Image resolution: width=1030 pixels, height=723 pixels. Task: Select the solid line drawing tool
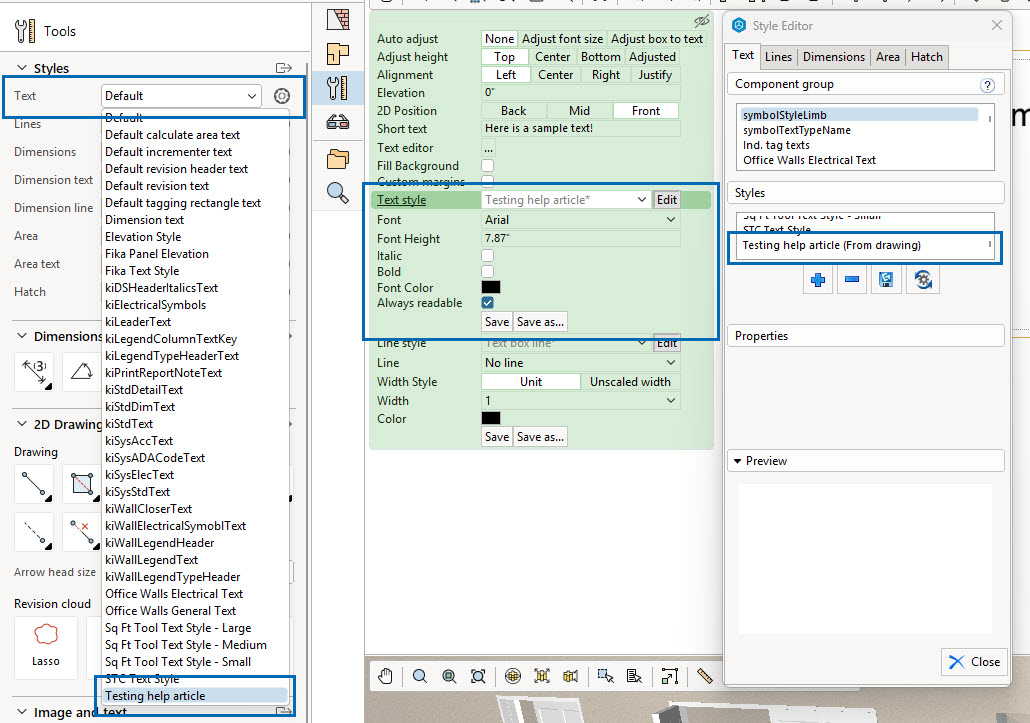[34, 485]
